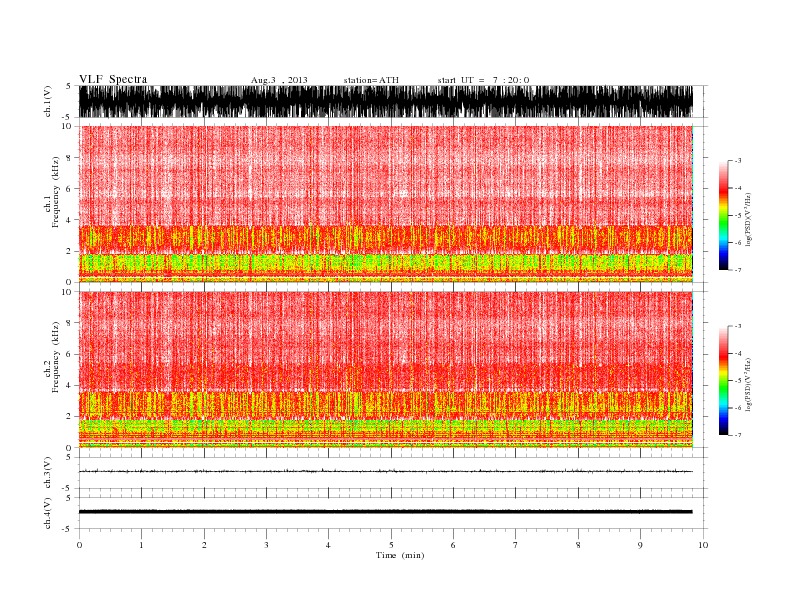Click the time axis tick label "6"
This screenshot has width=792, height=612.
(453, 545)
